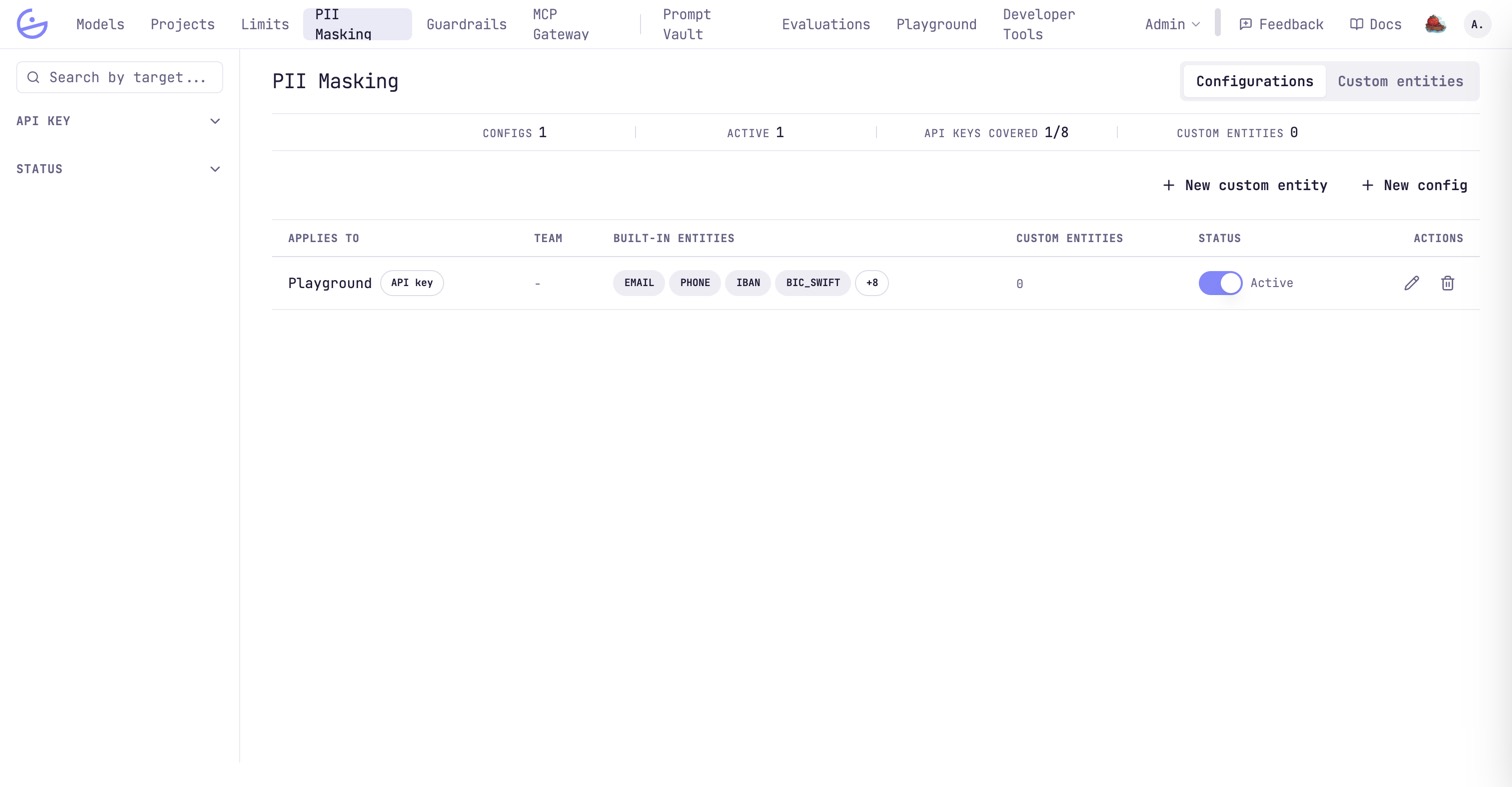The height and width of the screenshot is (787, 1512).
Task: Click the APPLIES TO column header
Action: [x=324, y=238]
